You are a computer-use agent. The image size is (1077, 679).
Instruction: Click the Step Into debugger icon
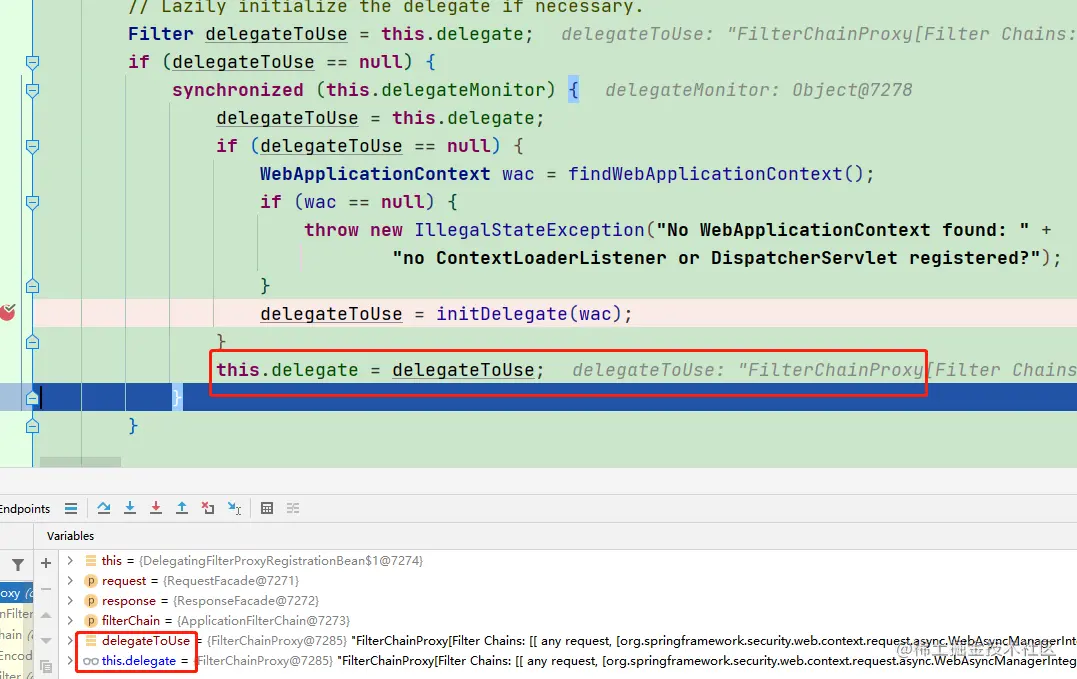(130, 508)
